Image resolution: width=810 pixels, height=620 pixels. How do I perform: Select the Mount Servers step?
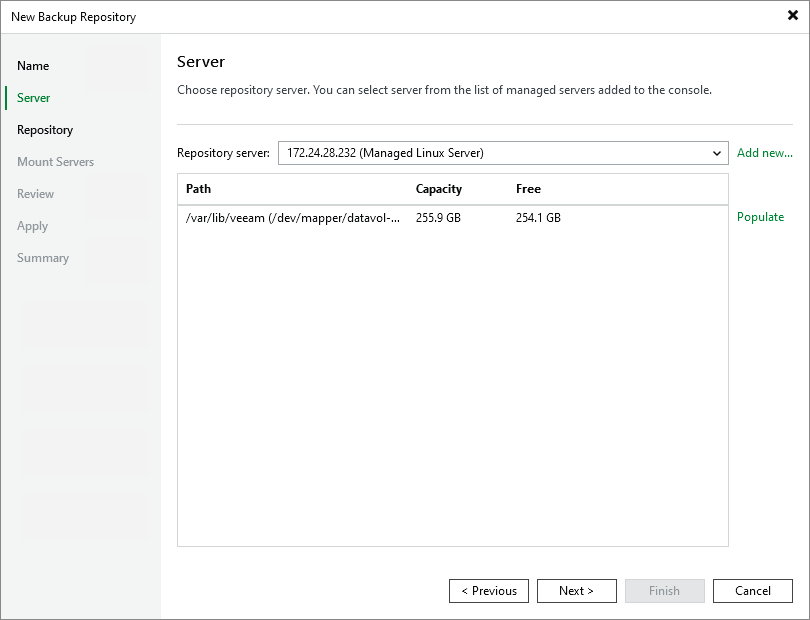[55, 162]
